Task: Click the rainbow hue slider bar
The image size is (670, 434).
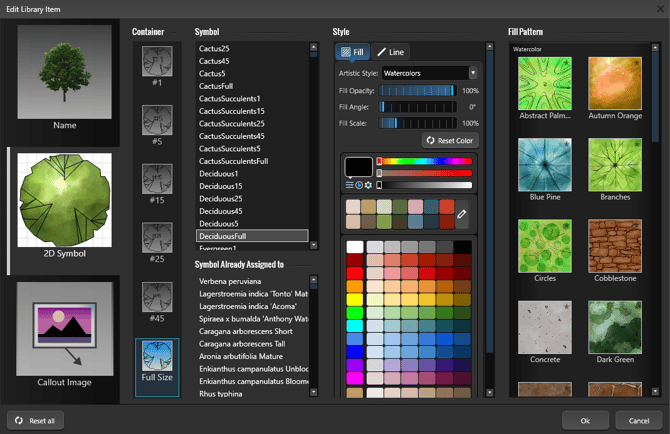Action: (424, 160)
